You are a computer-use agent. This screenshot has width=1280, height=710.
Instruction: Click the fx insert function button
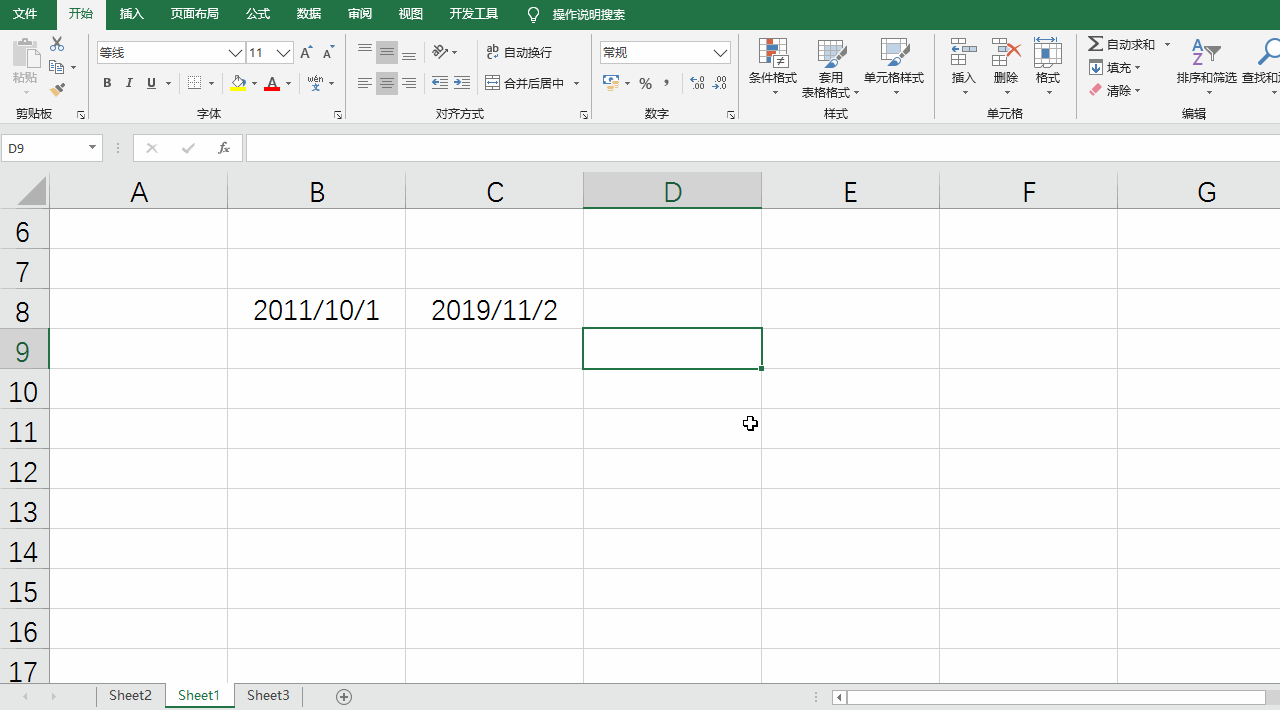tap(224, 148)
